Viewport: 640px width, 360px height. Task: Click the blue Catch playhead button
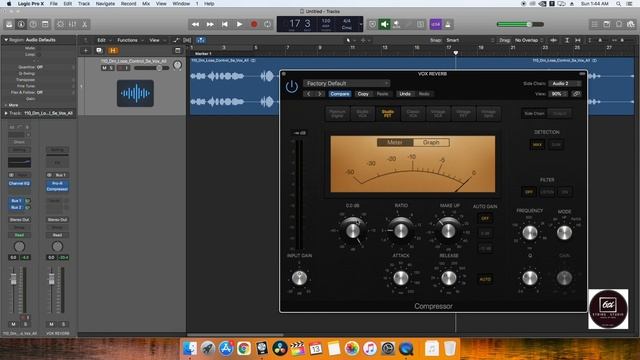201,40
